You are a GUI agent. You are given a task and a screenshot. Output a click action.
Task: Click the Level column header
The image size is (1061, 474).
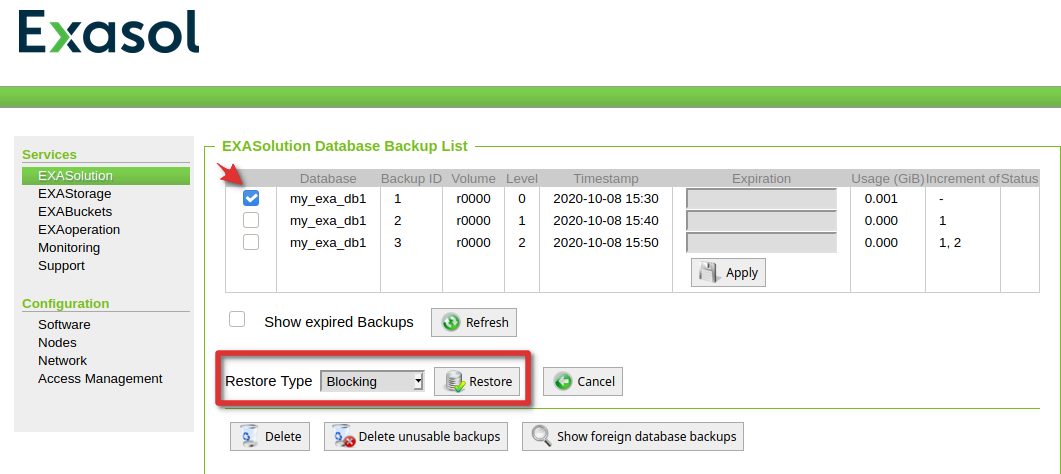[x=522, y=179]
